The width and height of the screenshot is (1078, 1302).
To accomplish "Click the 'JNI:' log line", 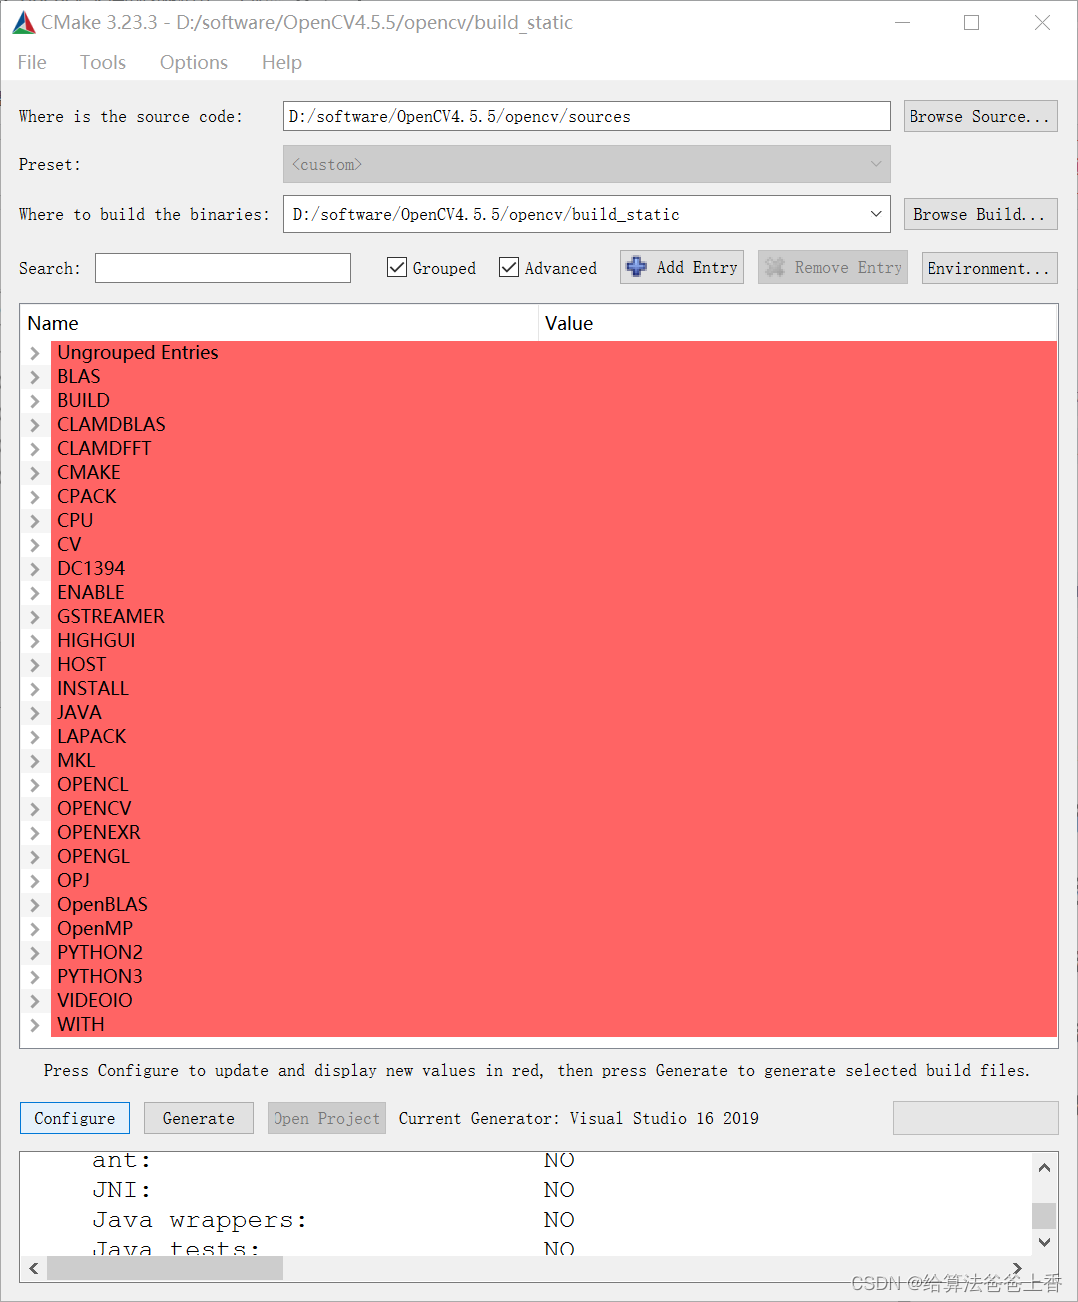I will pyautogui.click(x=122, y=1190).
